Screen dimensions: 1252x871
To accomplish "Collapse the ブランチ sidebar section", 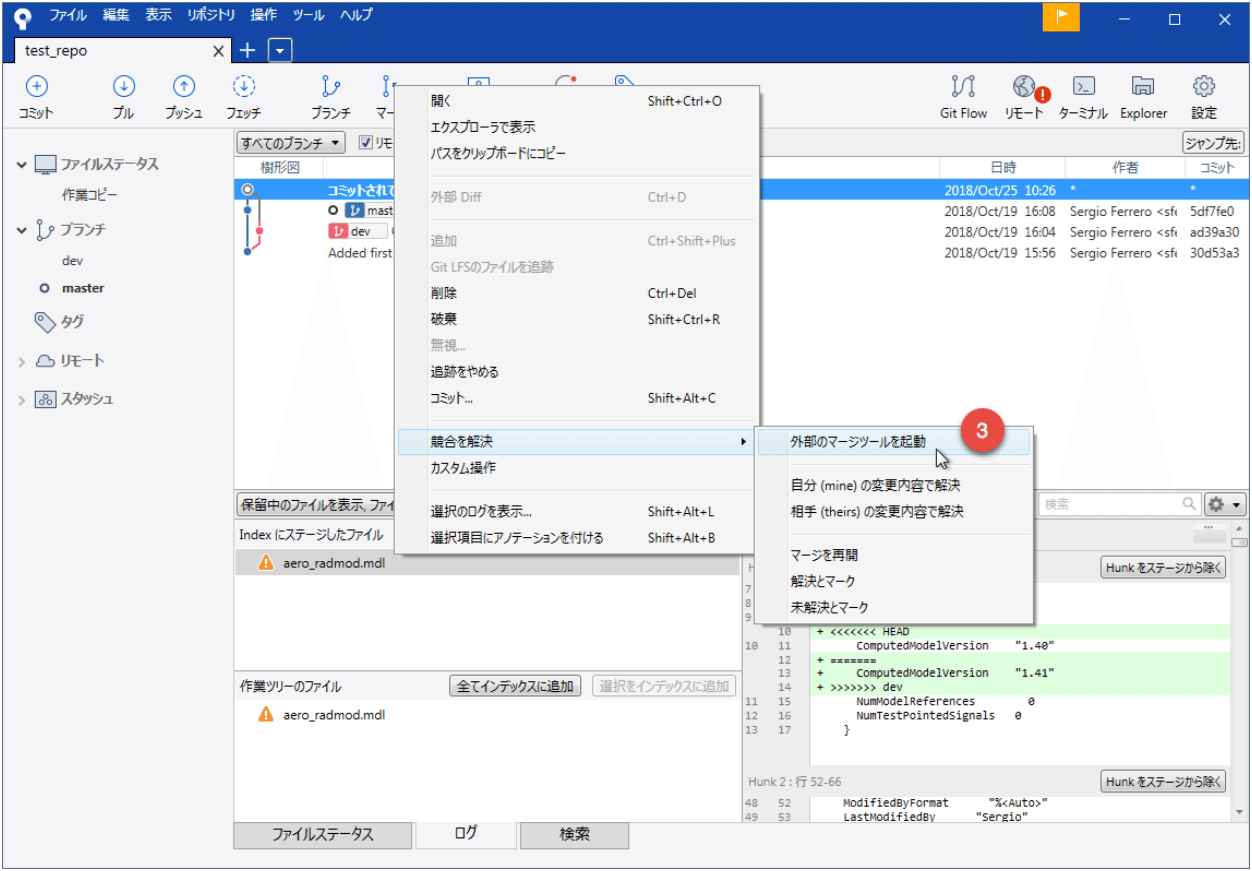I will 22,230.
